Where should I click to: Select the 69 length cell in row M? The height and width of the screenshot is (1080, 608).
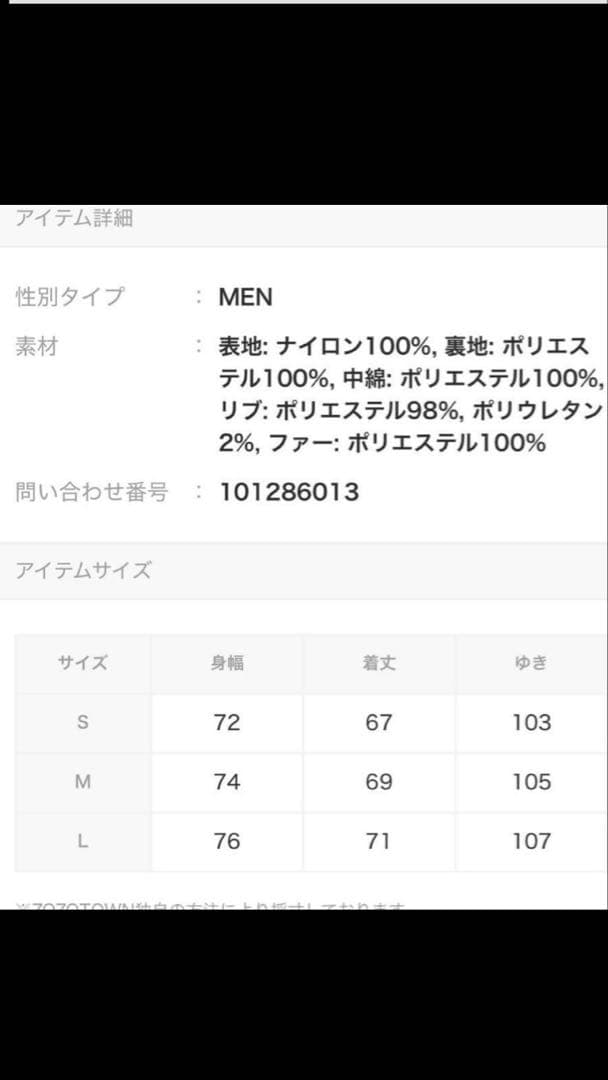(379, 782)
